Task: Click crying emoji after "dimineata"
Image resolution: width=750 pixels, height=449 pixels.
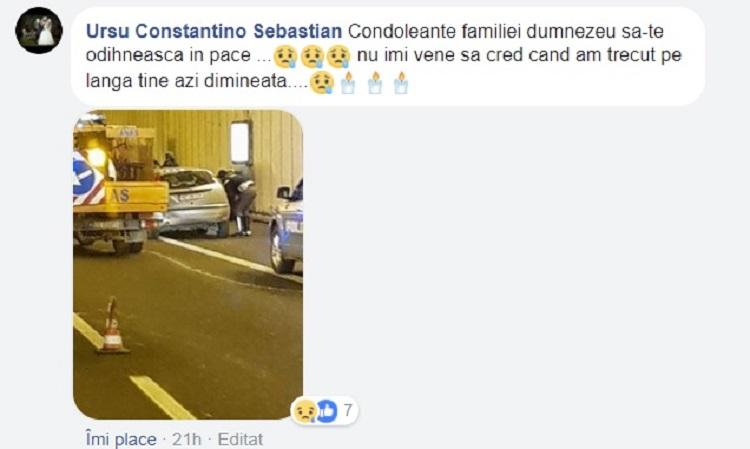Action: [322, 83]
